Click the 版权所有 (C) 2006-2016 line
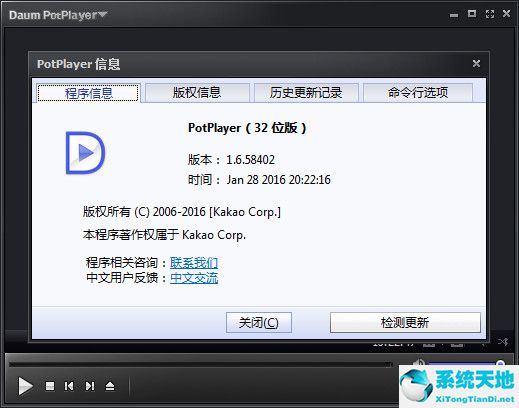 [182, 212]
